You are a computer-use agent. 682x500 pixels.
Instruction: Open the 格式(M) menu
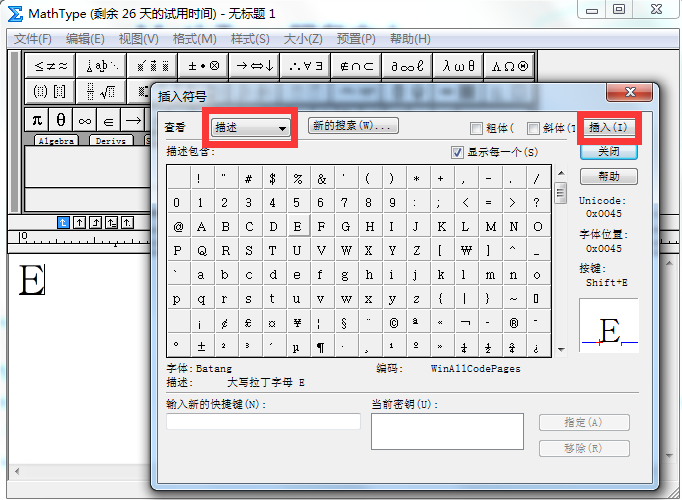[194, 39]
